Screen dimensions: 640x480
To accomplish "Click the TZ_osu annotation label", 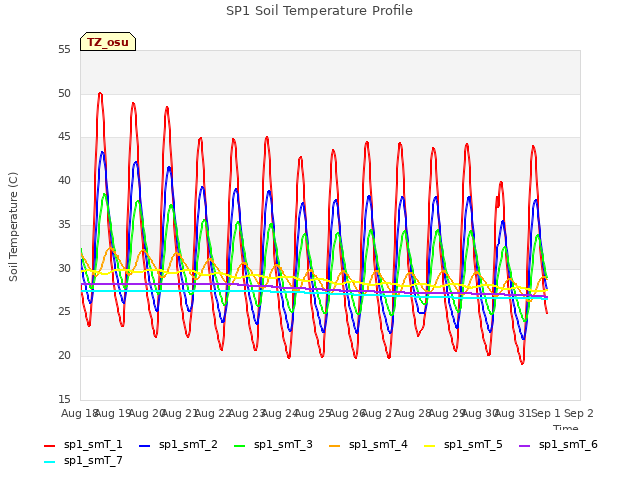I will click(x=108, y=42).
